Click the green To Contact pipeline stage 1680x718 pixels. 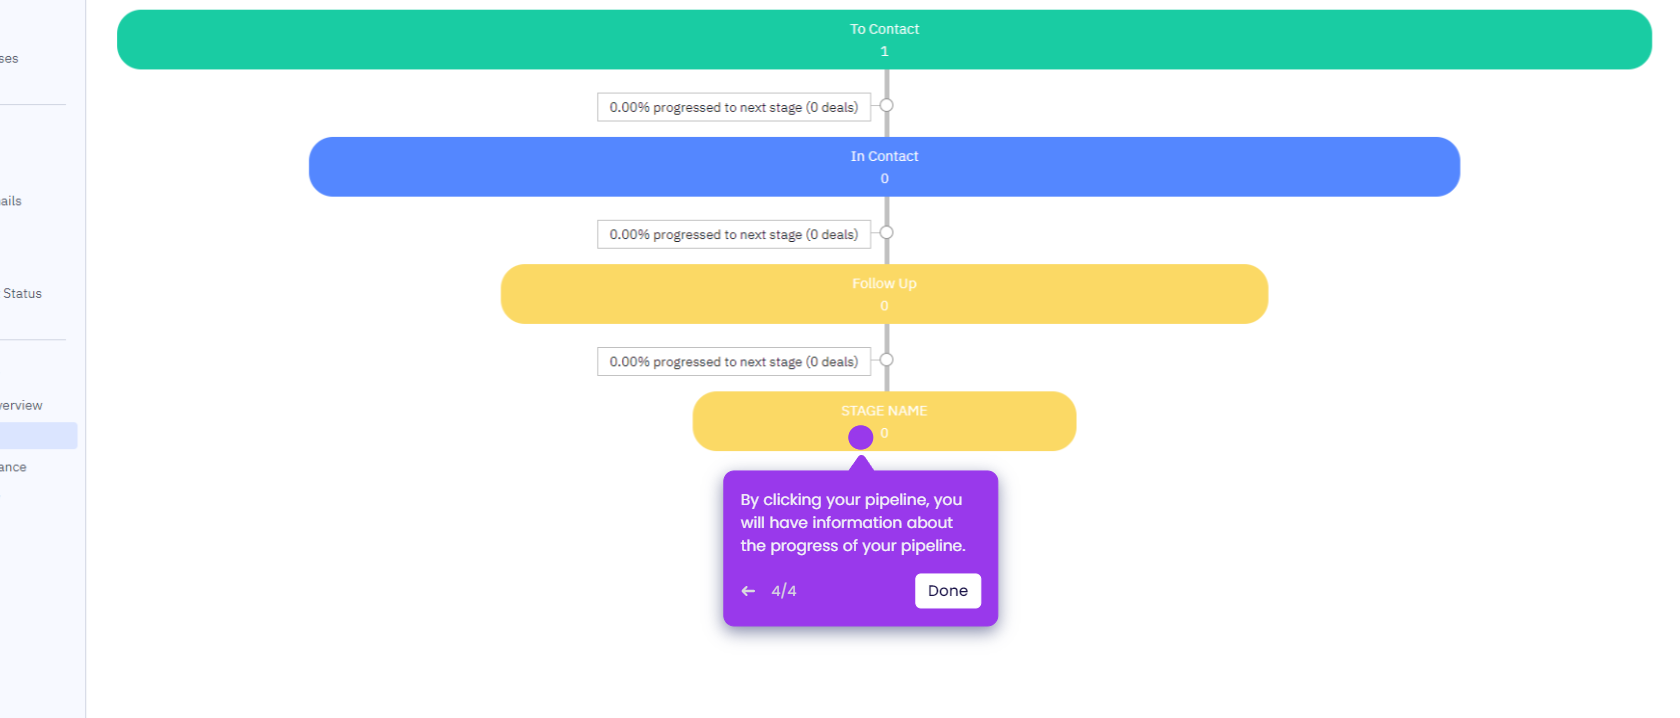884,40
